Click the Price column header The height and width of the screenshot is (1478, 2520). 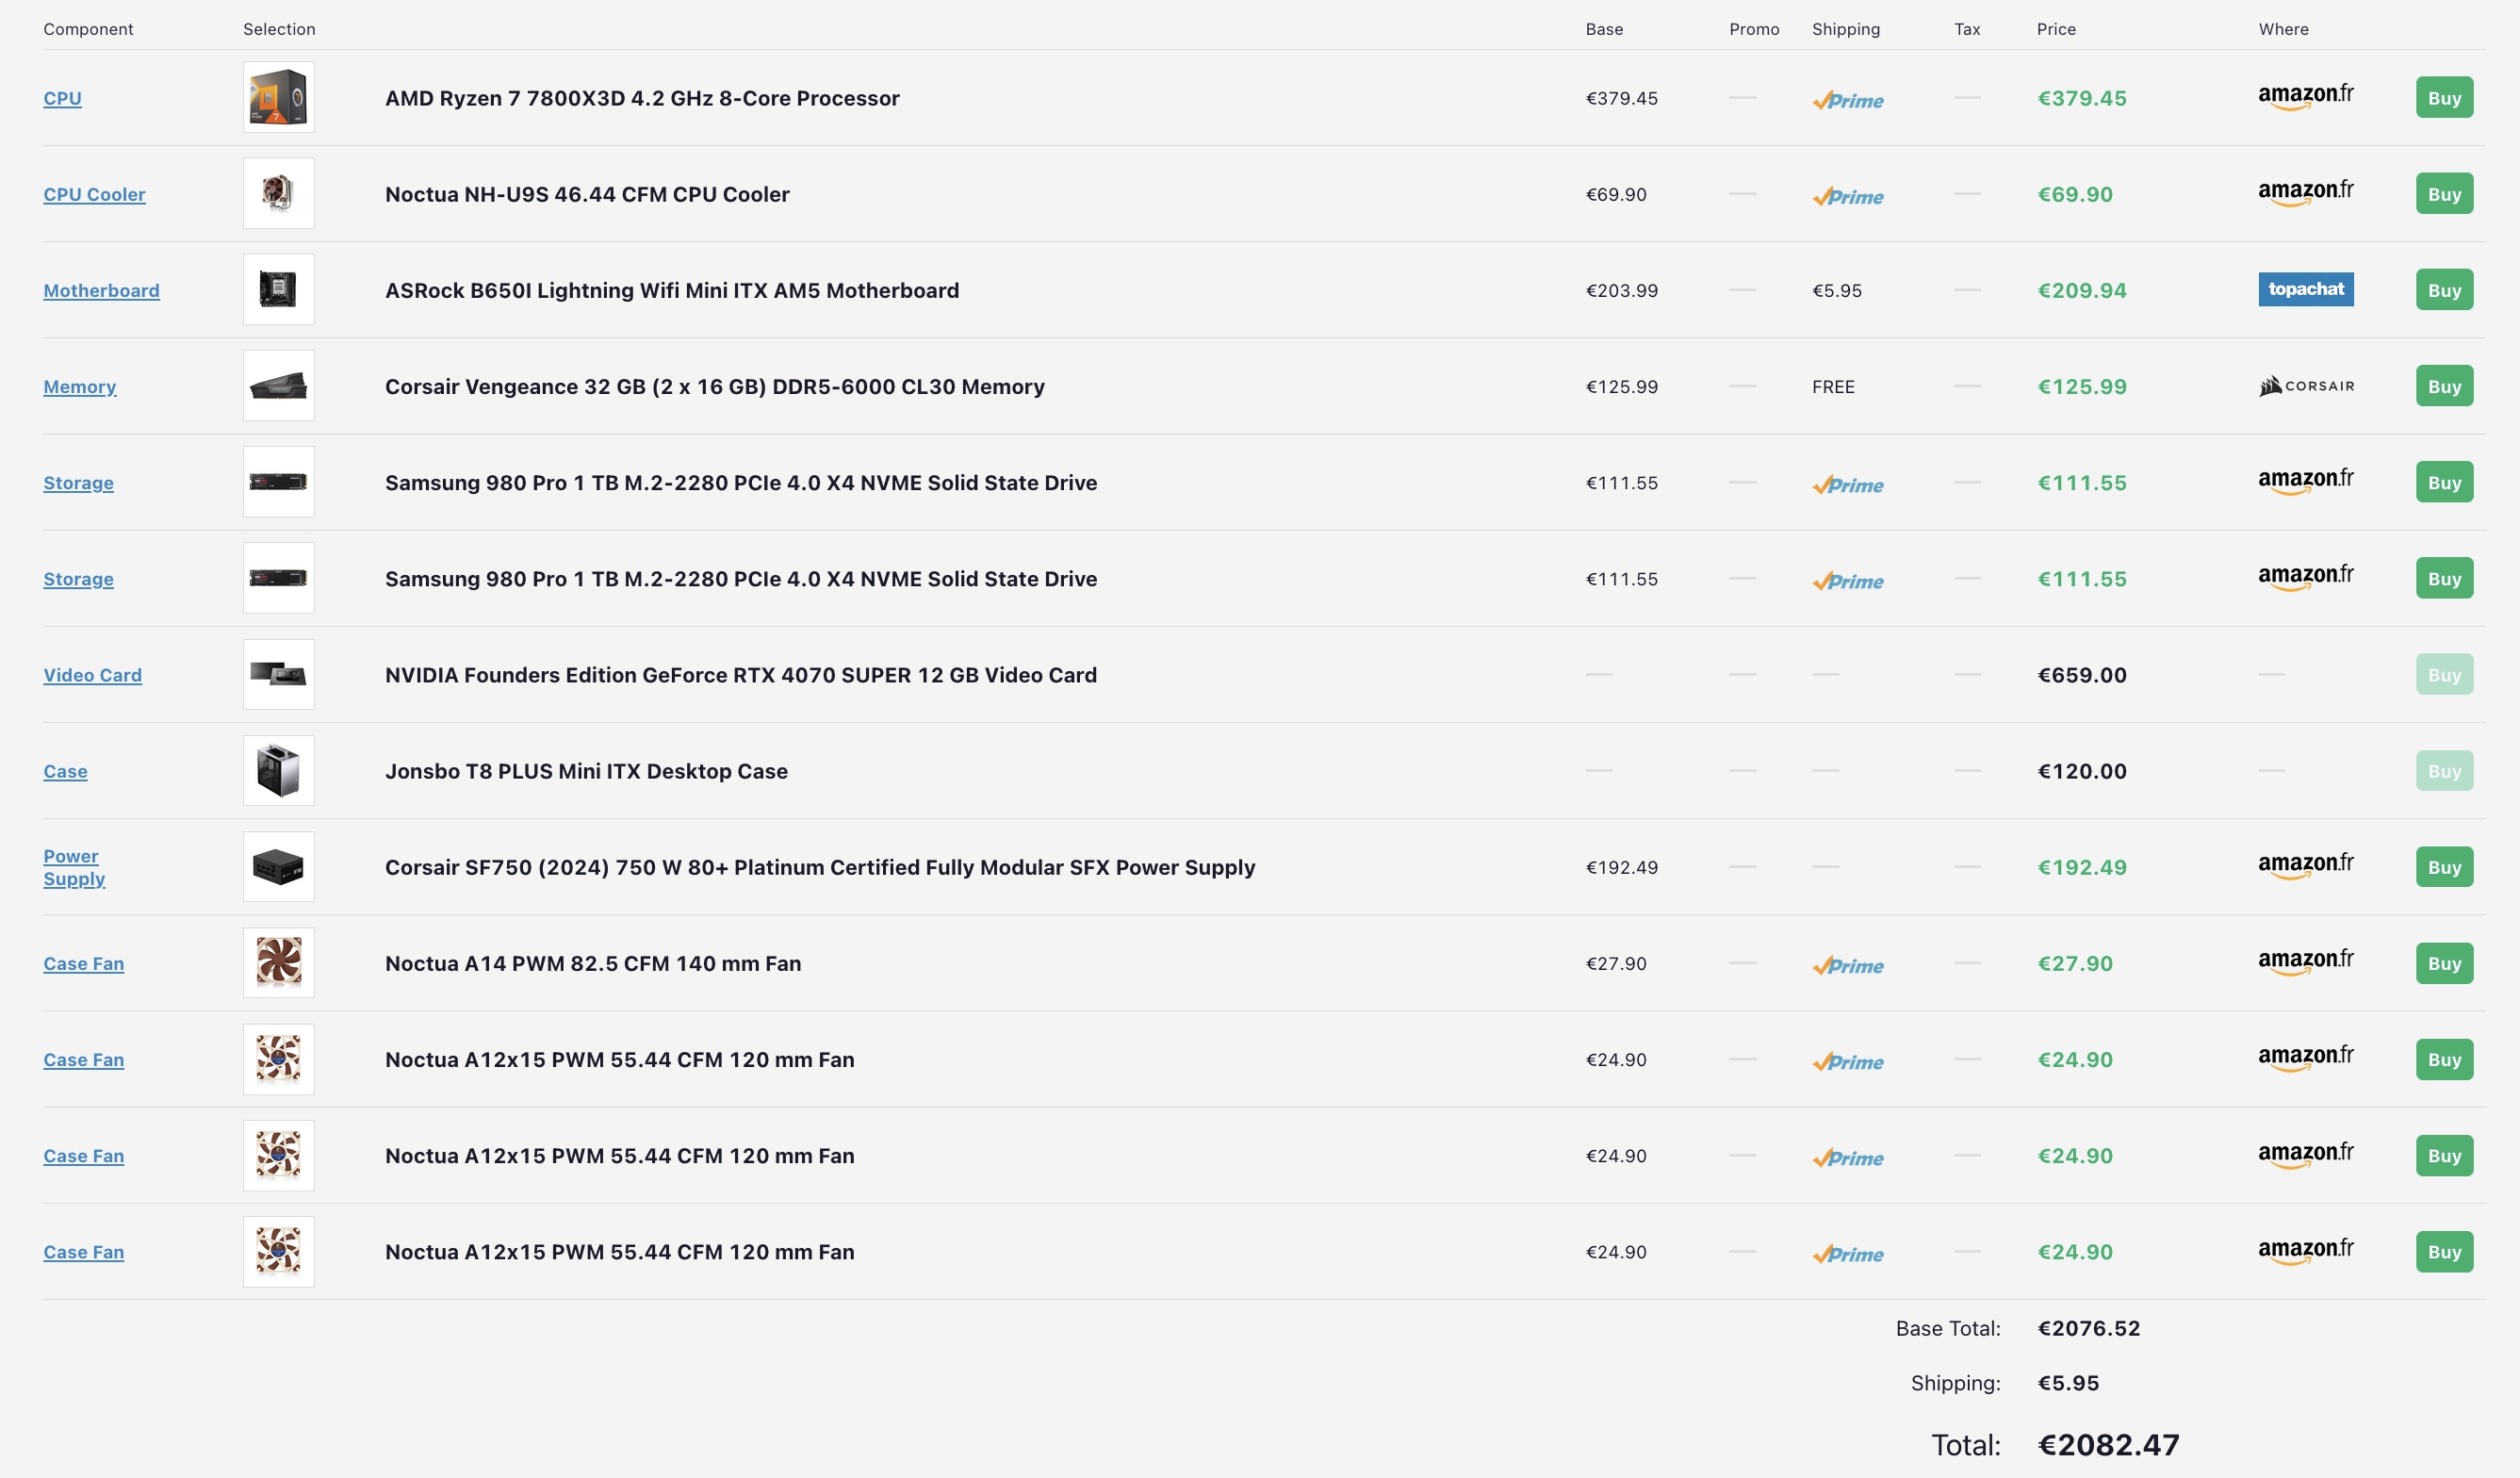pyautogui.click(x=2056, y=29)
